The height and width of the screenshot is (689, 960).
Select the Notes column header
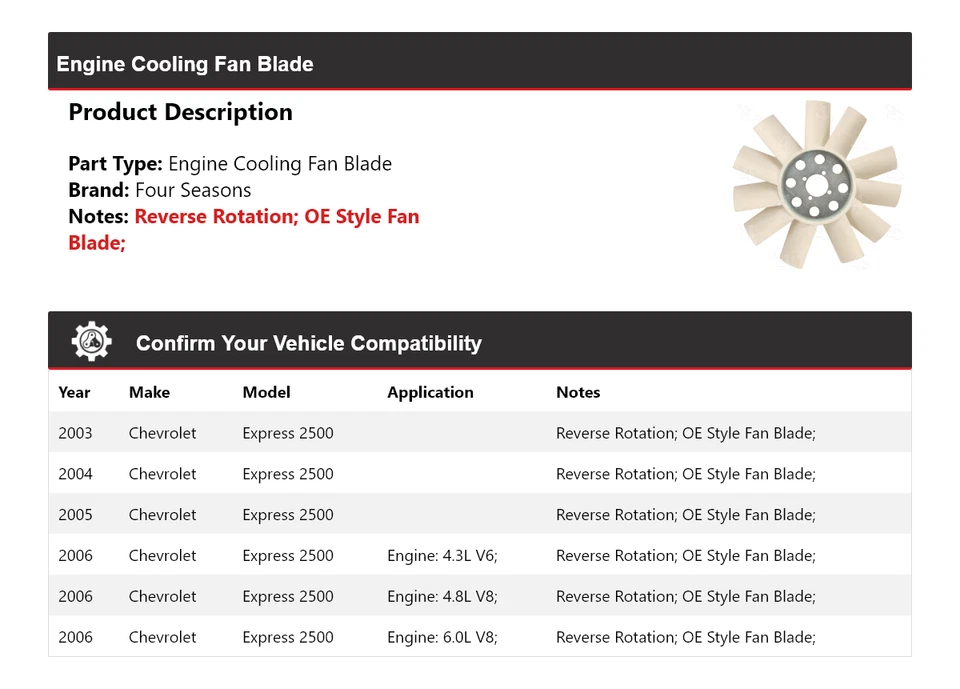pyautogui.click(x=578, y=392)
